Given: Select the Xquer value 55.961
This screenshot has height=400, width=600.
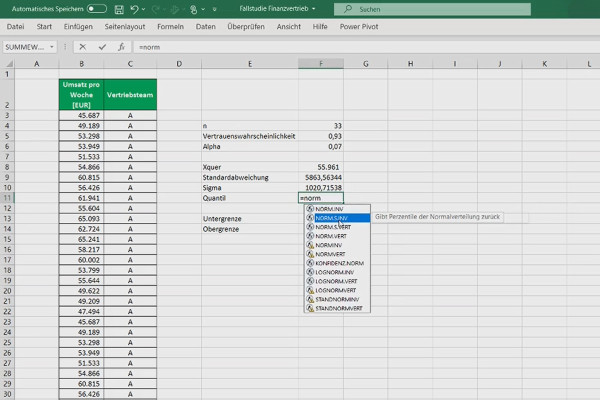Looking at the screenshot, I should pos(321,167).
